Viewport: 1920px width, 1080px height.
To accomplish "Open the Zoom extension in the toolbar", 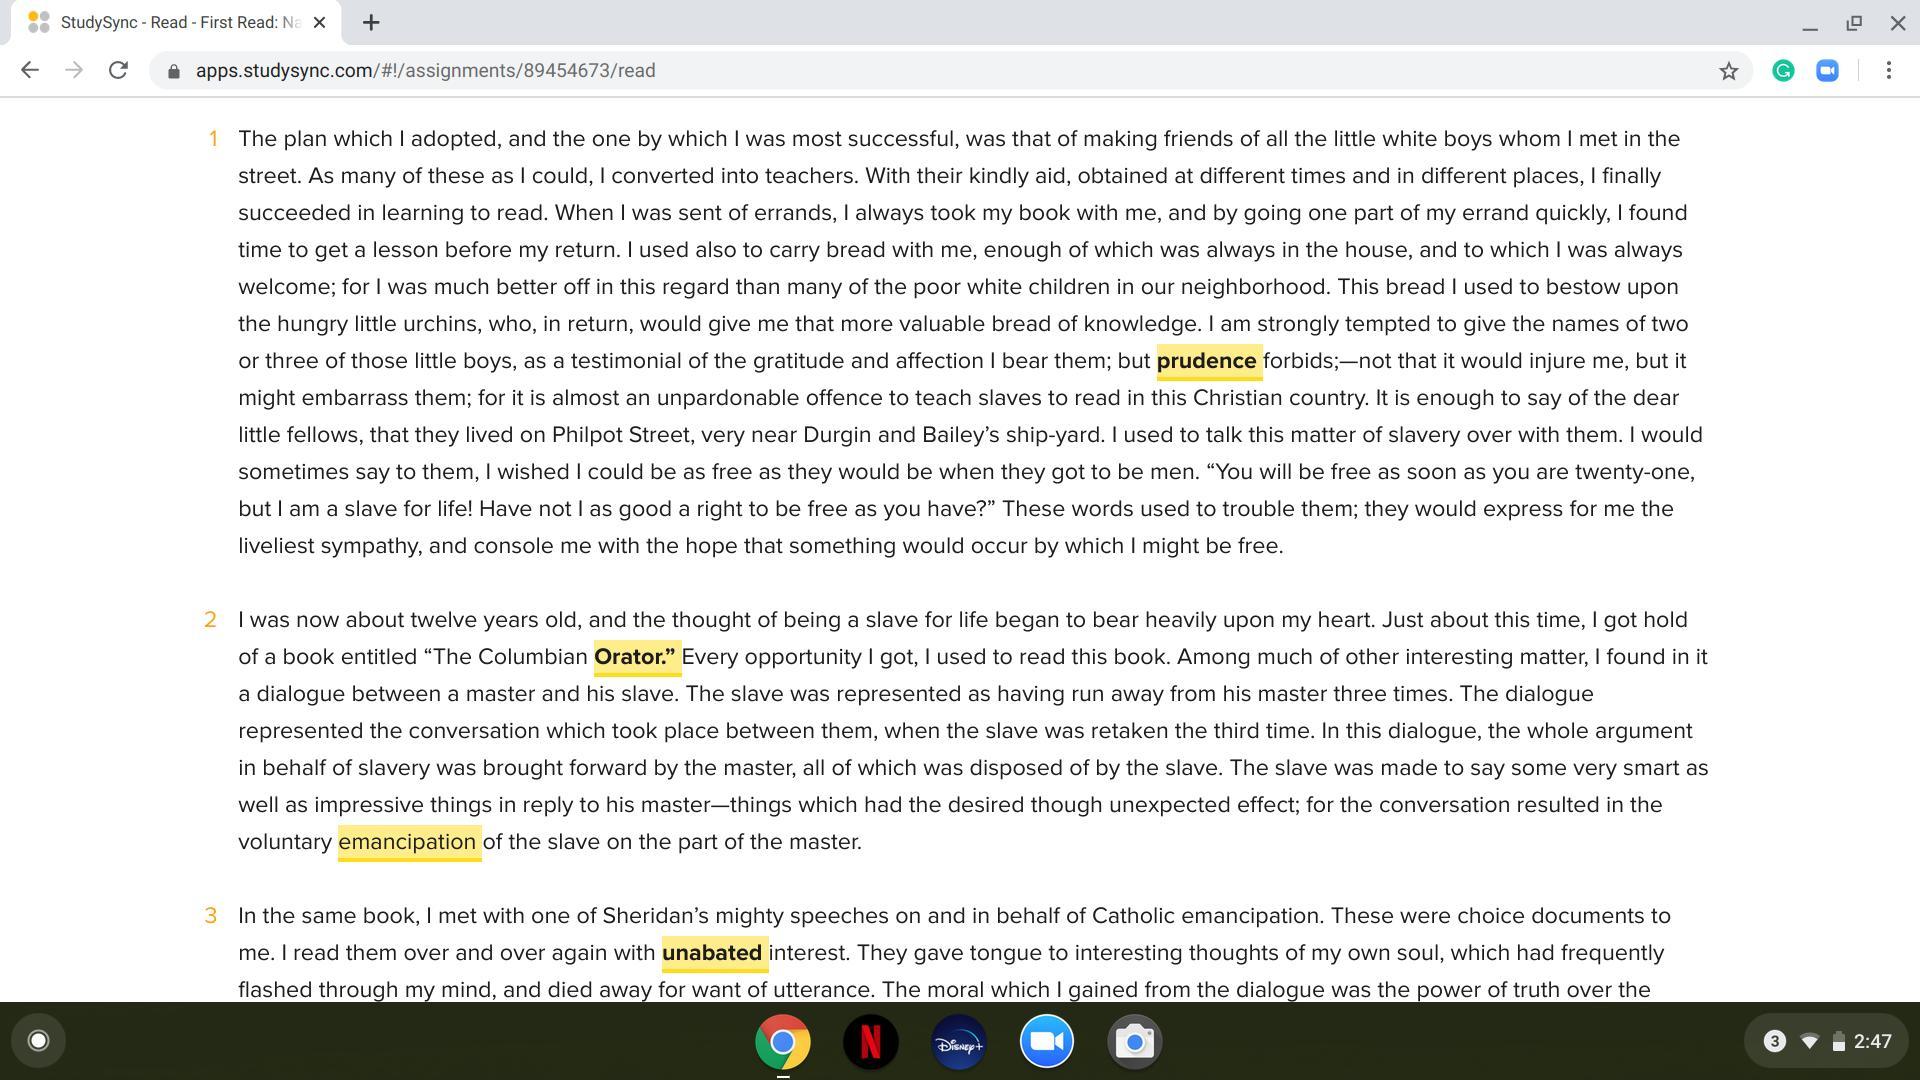I will 1827,71.
